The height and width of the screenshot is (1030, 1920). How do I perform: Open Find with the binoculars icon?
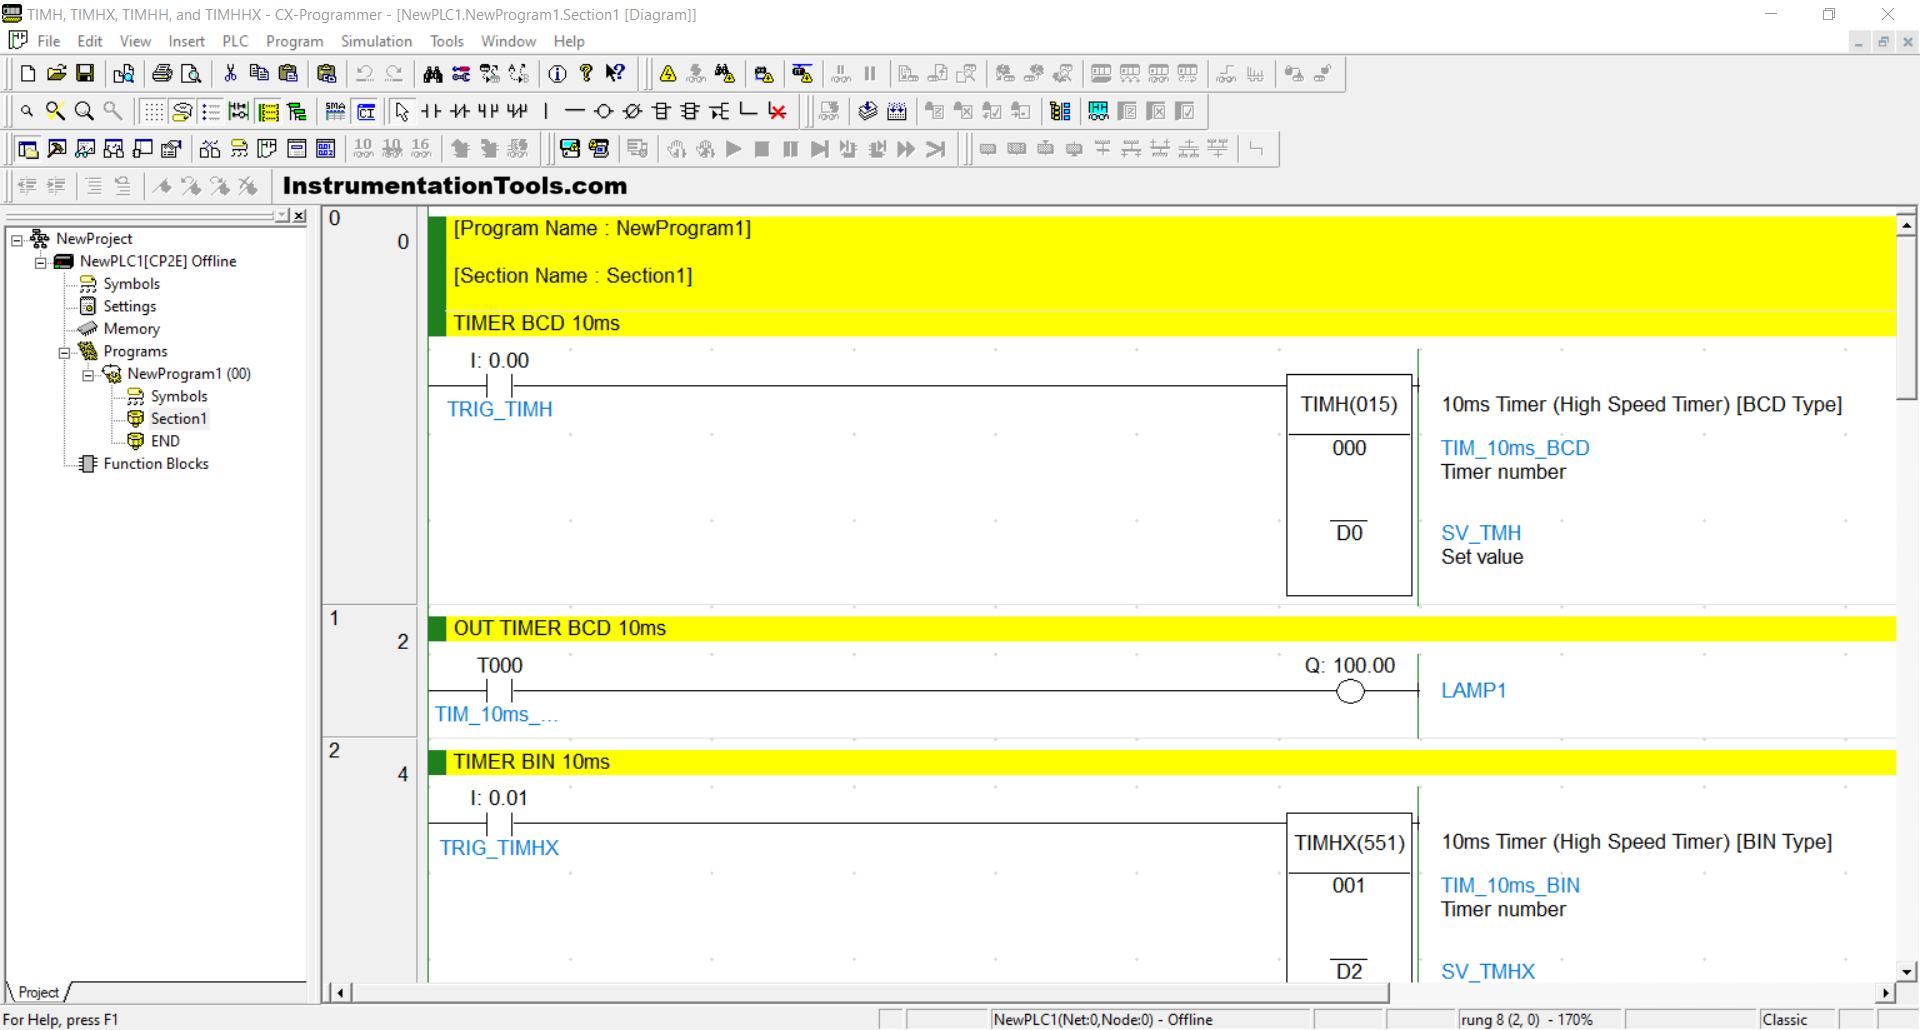pyautogui.click(x=433, y=74)
